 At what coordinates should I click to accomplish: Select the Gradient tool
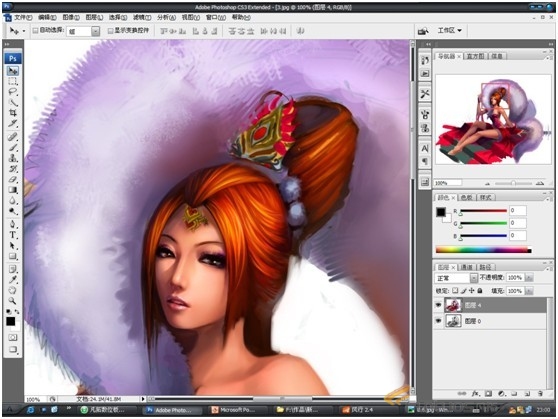13,190
